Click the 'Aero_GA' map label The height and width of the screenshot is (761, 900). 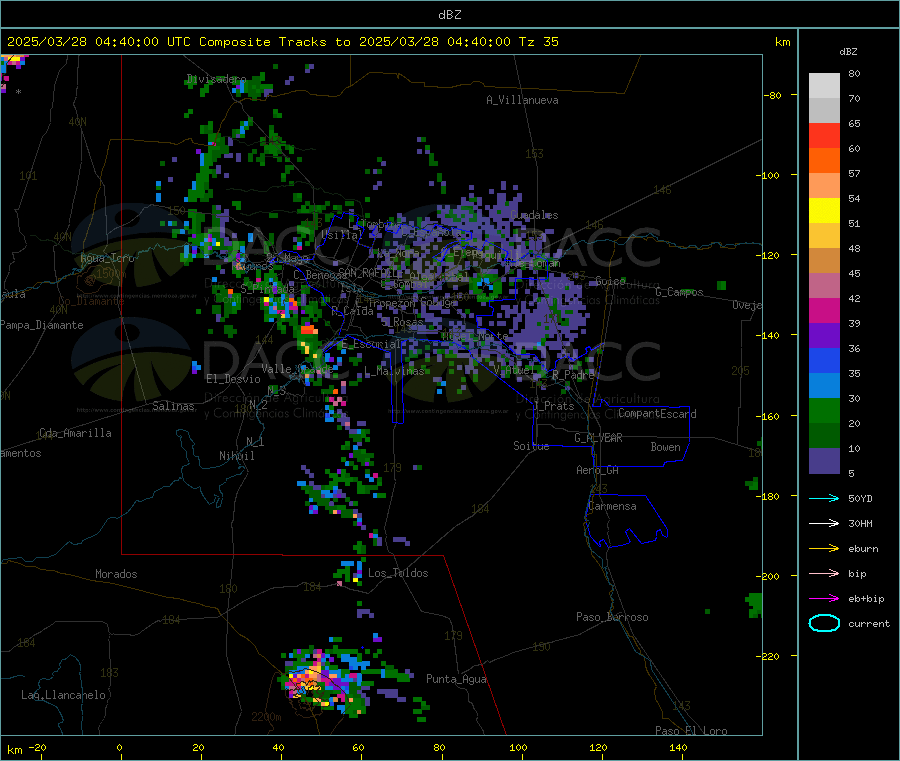(597, 470)
